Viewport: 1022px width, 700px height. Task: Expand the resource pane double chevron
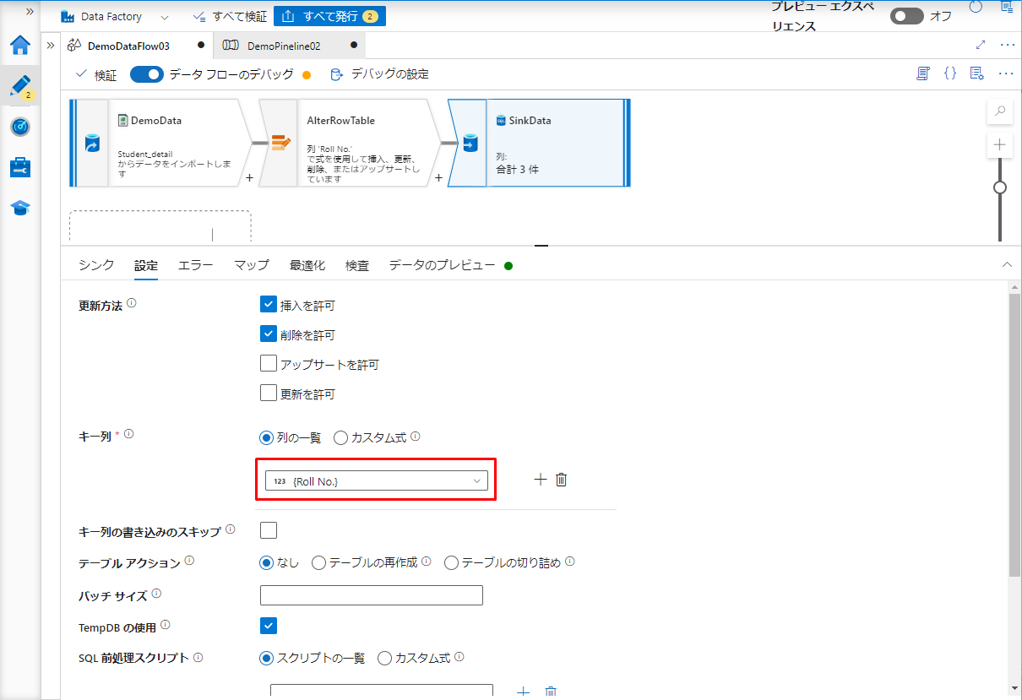click(50, 45)
